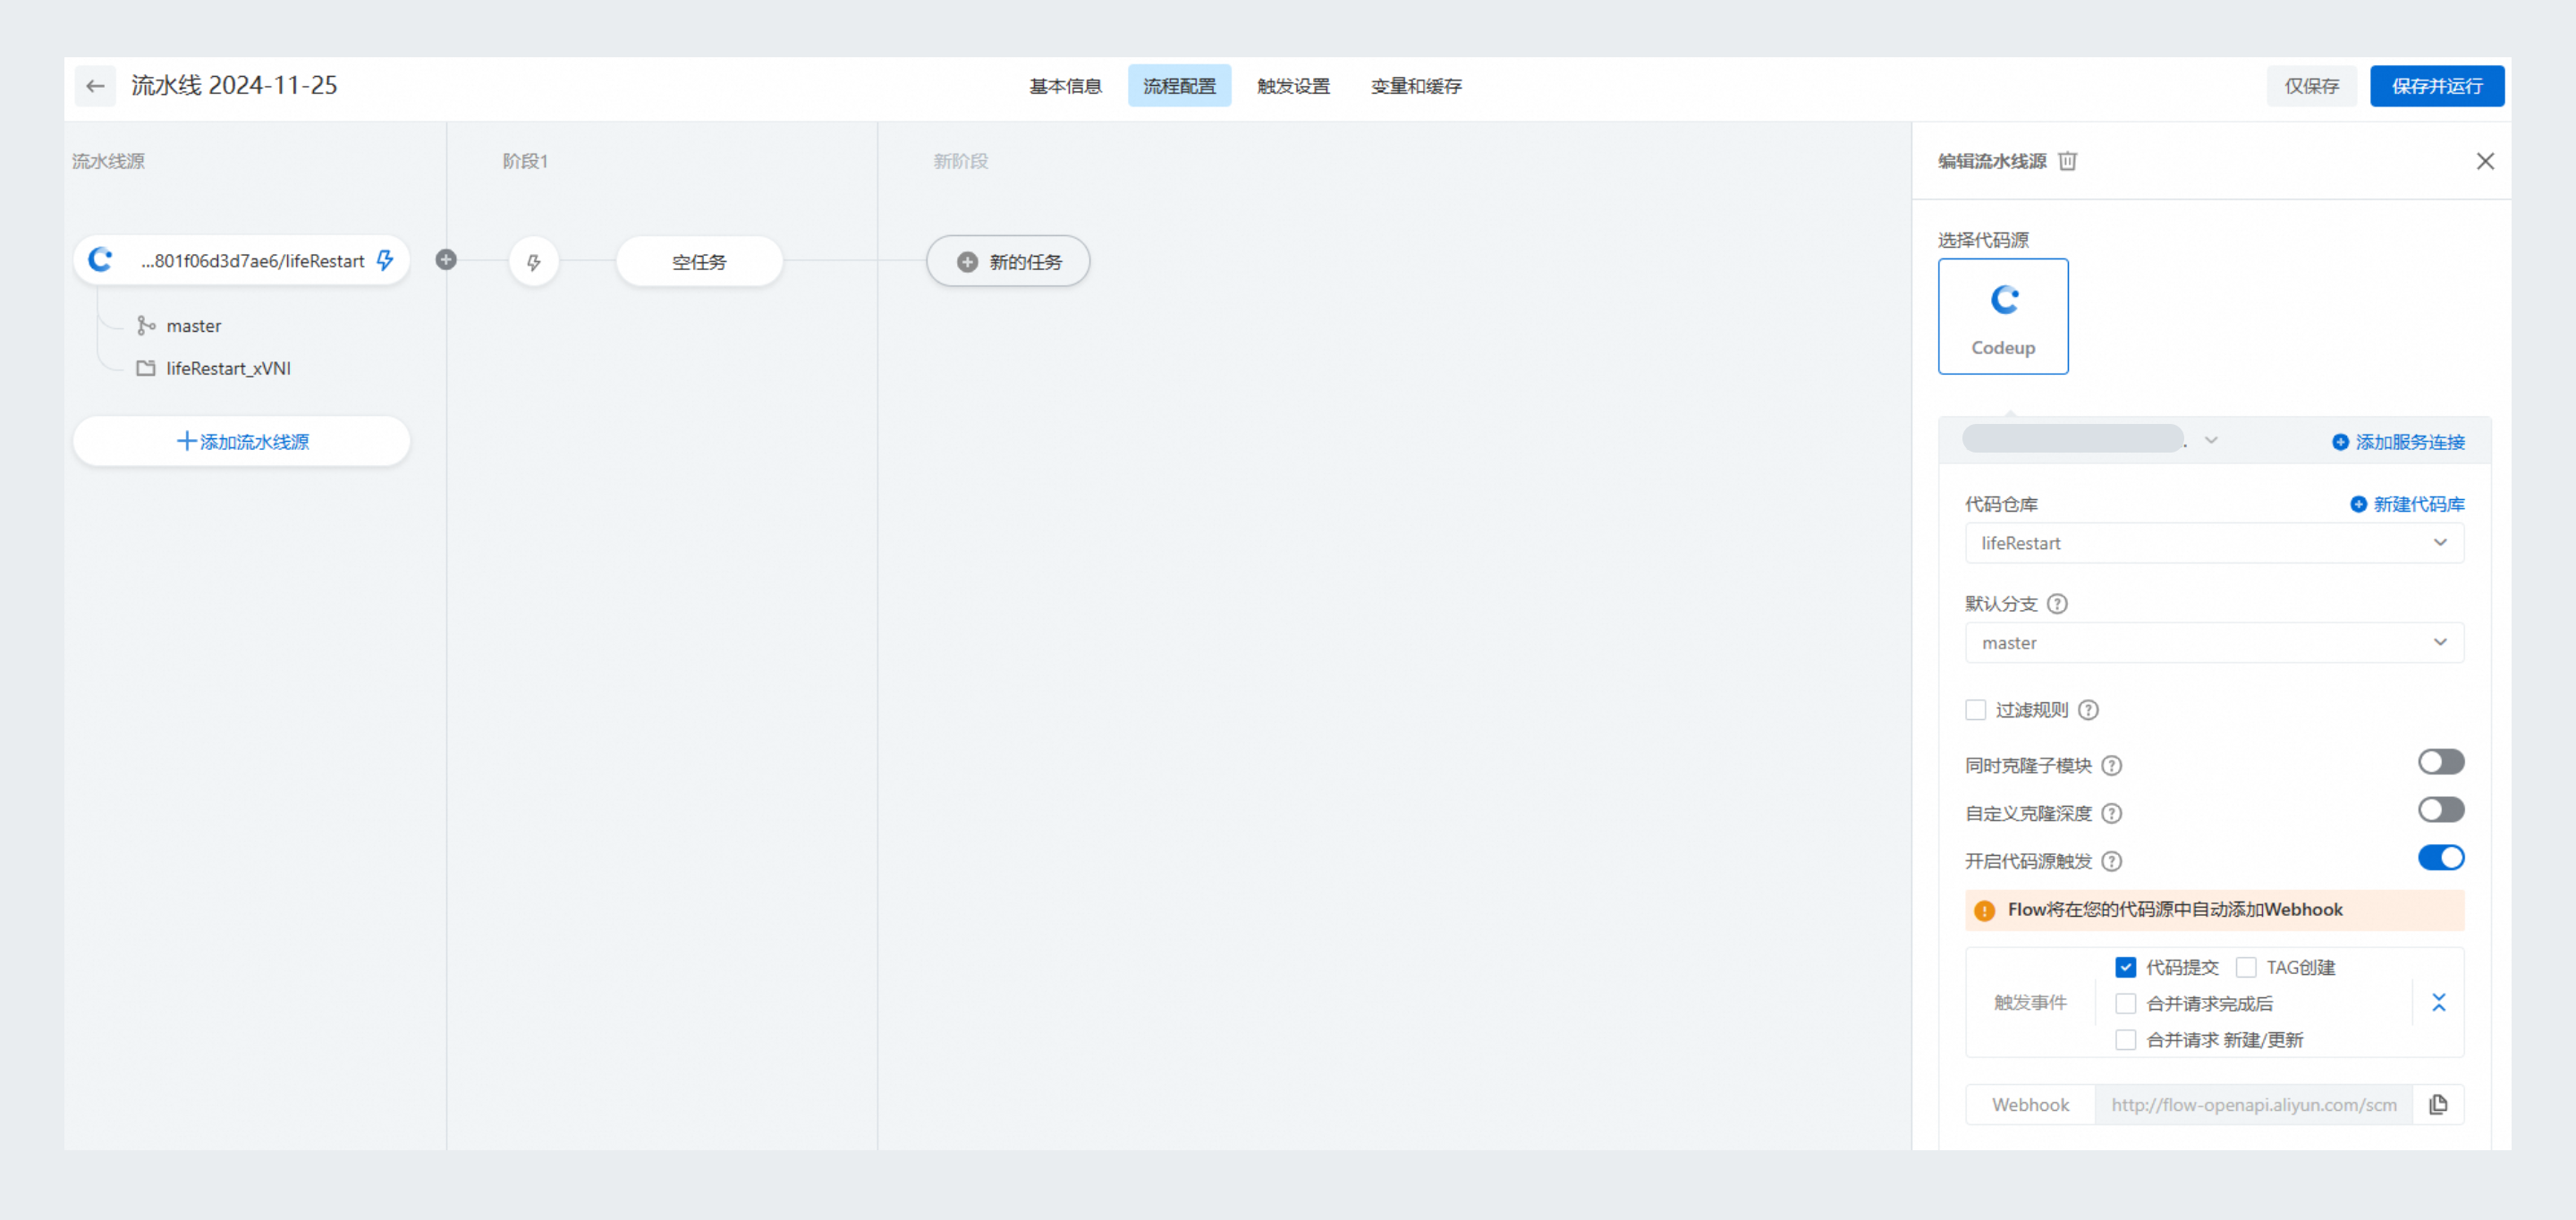Check the 合并请求 新建/更新 trigger event

pos(2125,1041)
